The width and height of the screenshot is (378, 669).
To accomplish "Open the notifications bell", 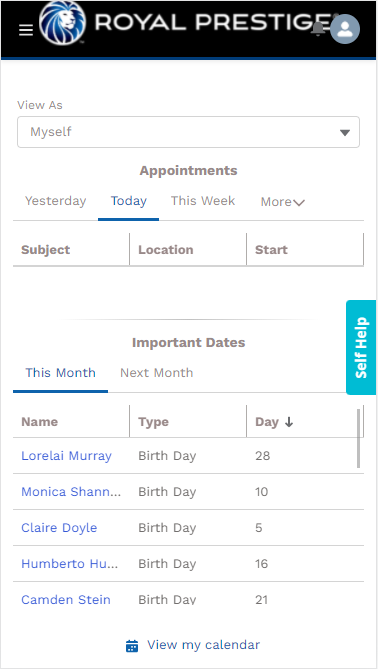I will click(318, 29).
